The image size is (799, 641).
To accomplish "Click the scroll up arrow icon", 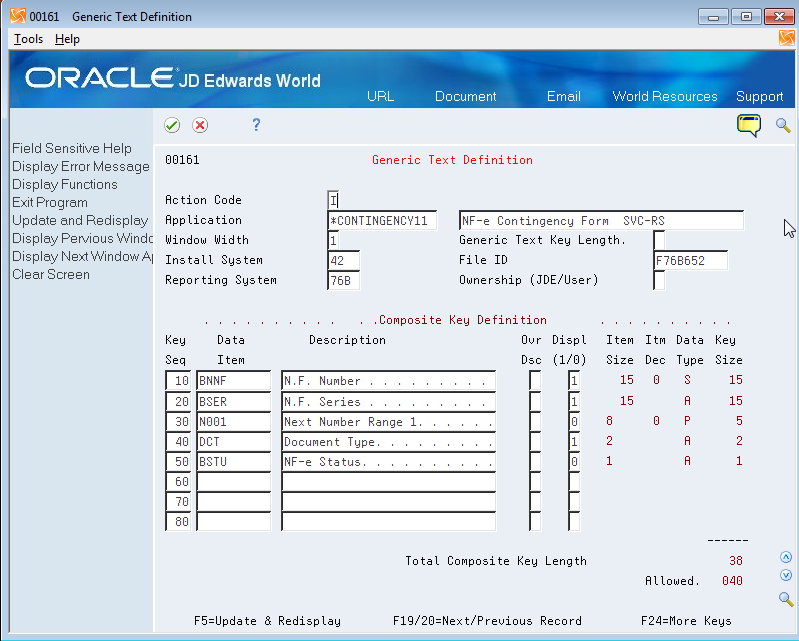I will coord(786,557).
